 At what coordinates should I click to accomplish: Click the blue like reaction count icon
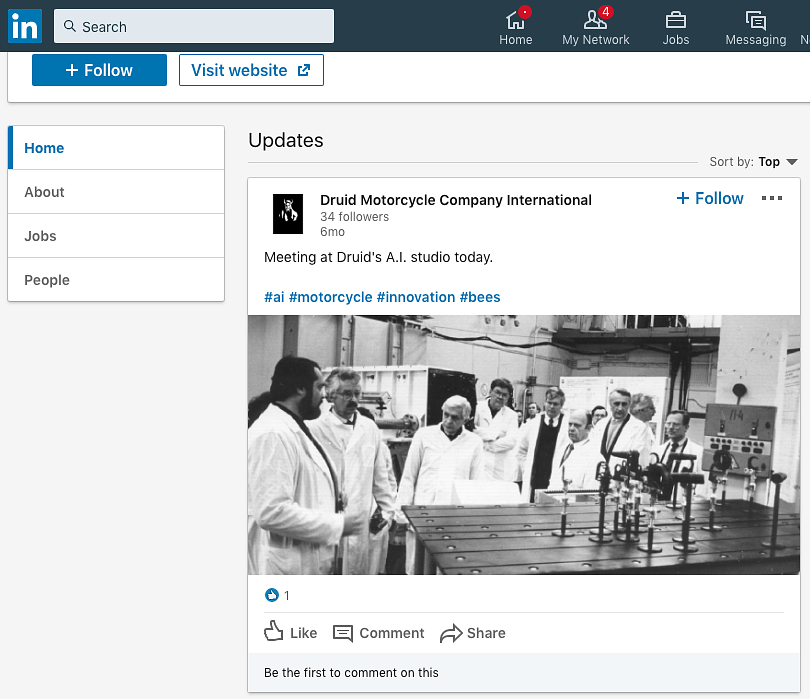click(x=272, y=595)
